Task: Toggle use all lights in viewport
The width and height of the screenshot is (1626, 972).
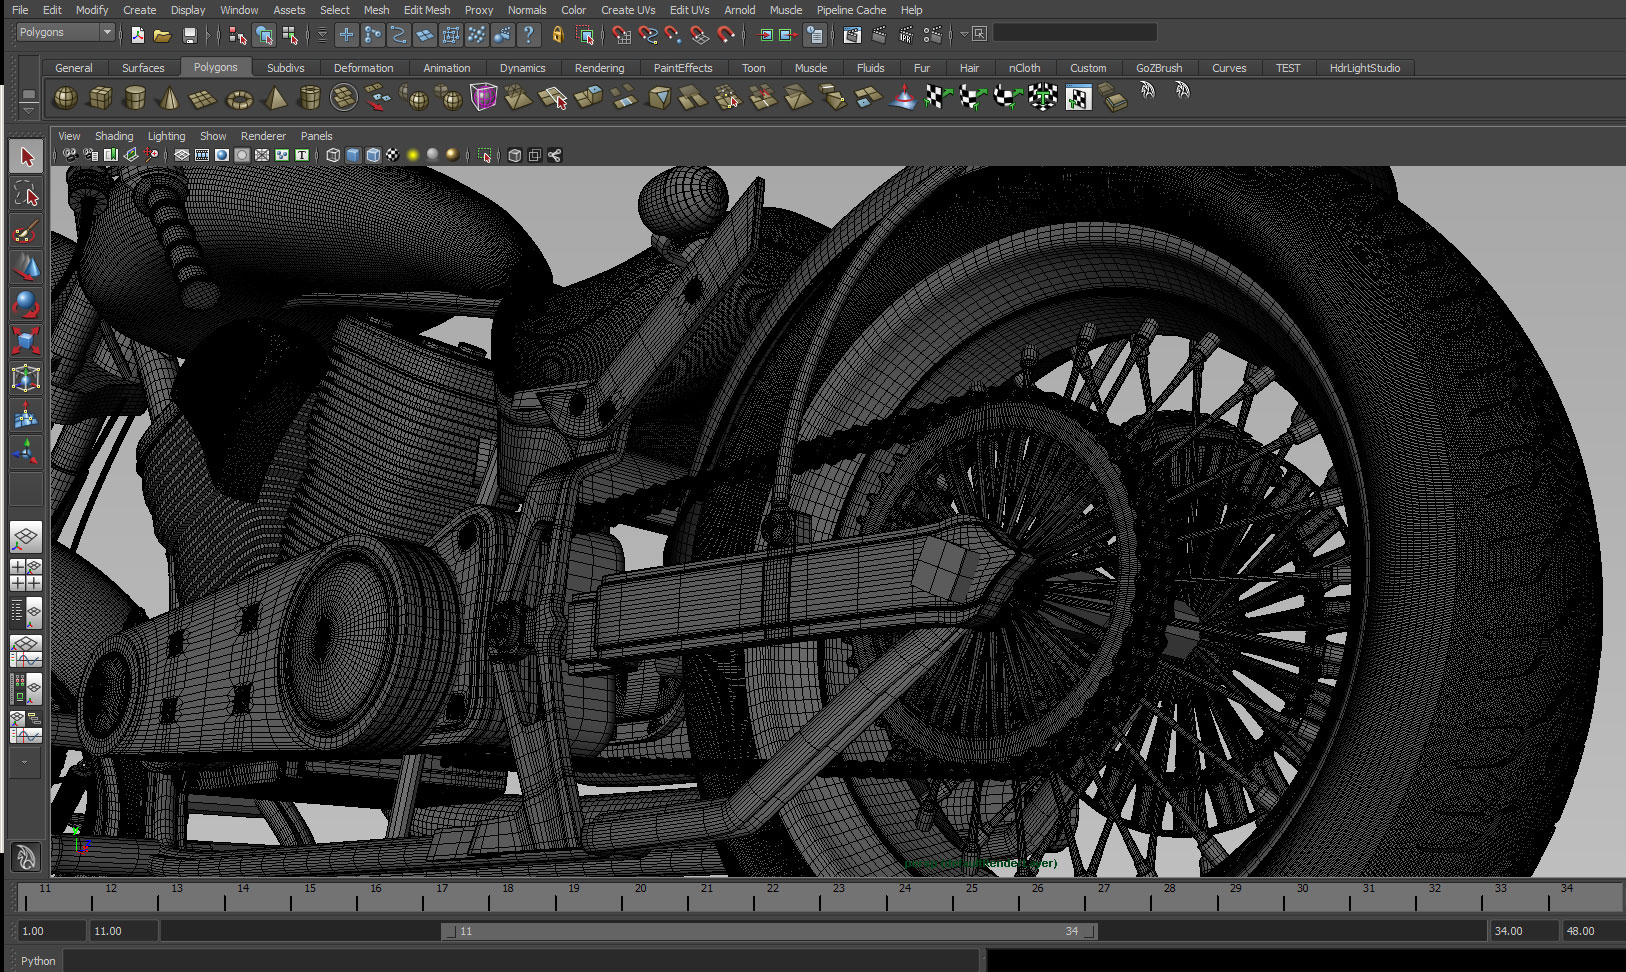Action: tap(412, 155)
